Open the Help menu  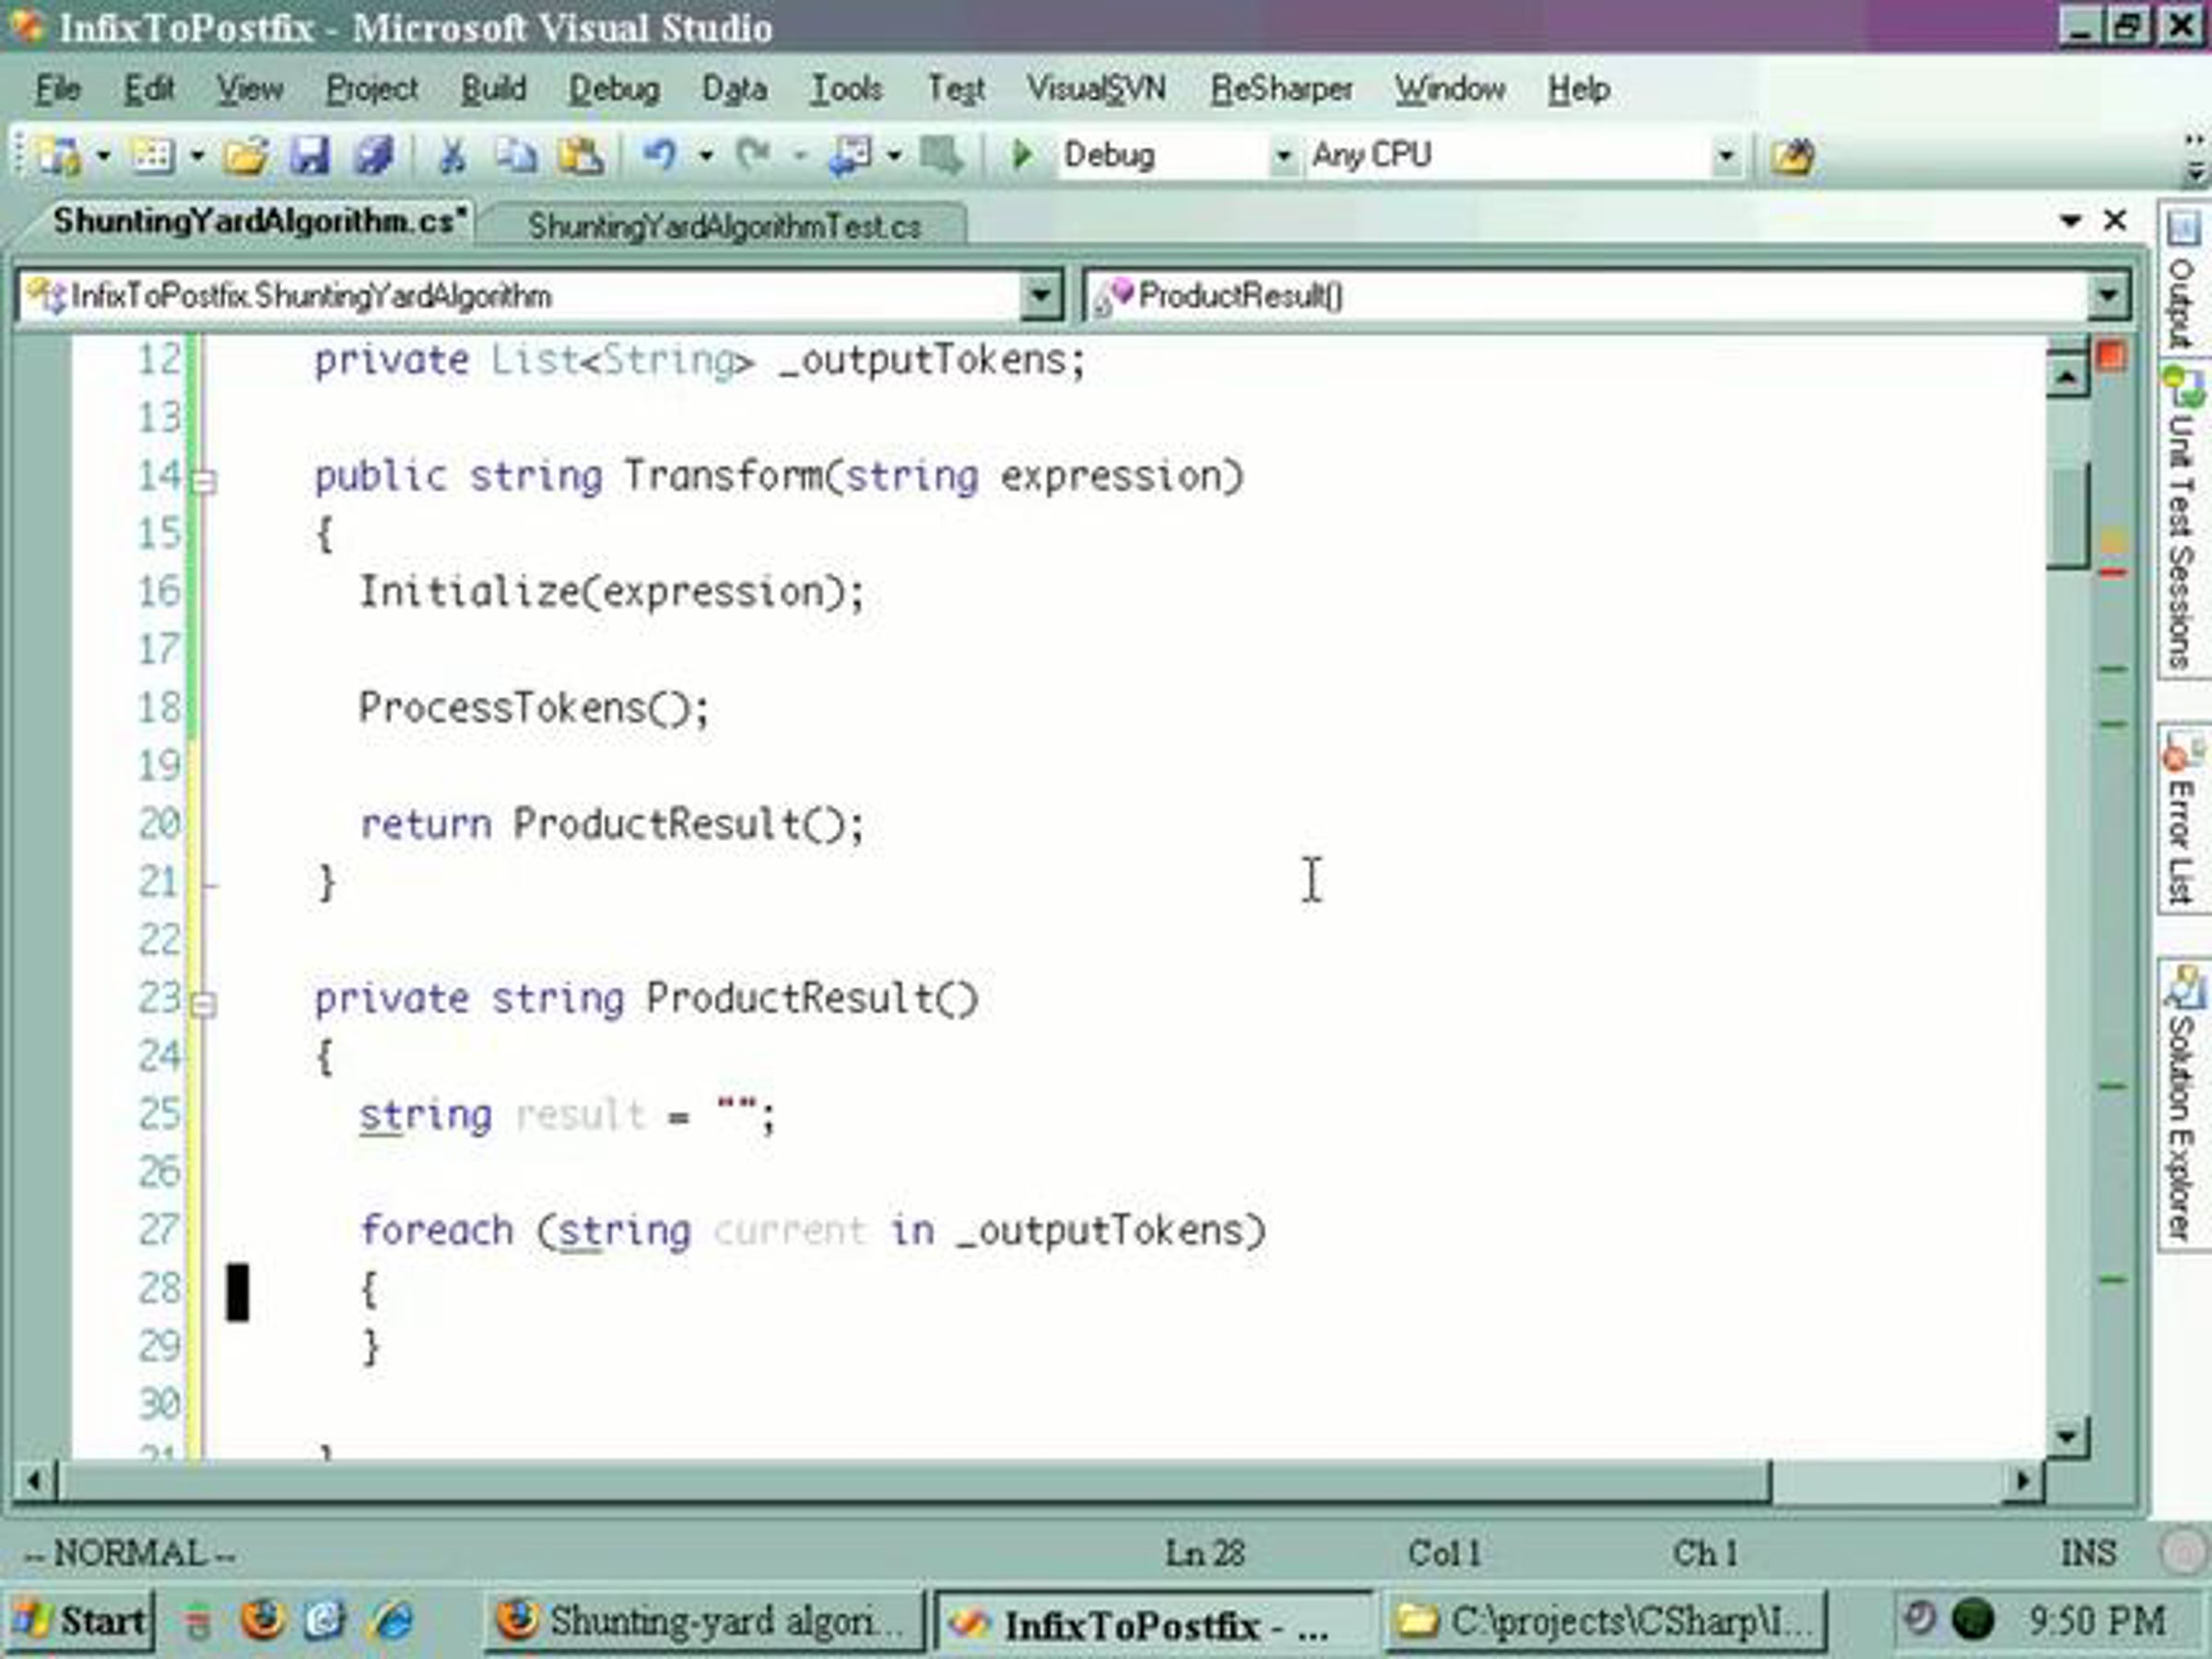1579,89
